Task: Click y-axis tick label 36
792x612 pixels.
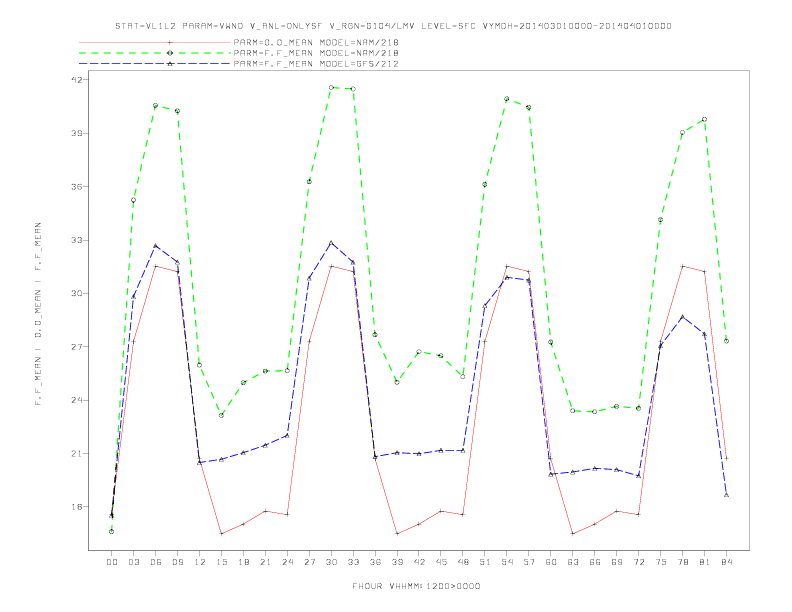Action: [x=77, y=187]
